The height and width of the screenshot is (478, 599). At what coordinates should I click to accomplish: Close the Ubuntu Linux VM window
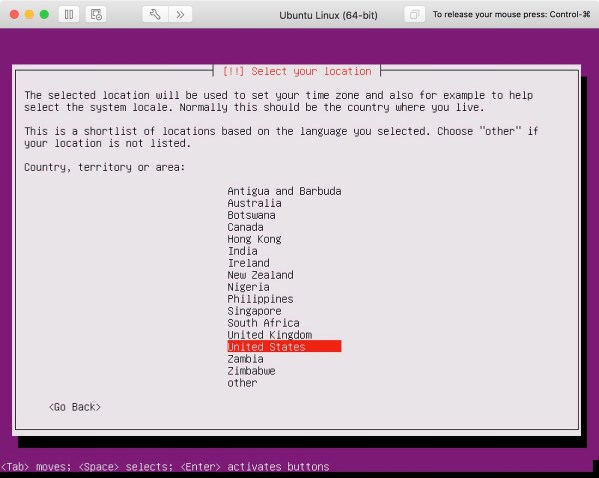pos(14,15)
